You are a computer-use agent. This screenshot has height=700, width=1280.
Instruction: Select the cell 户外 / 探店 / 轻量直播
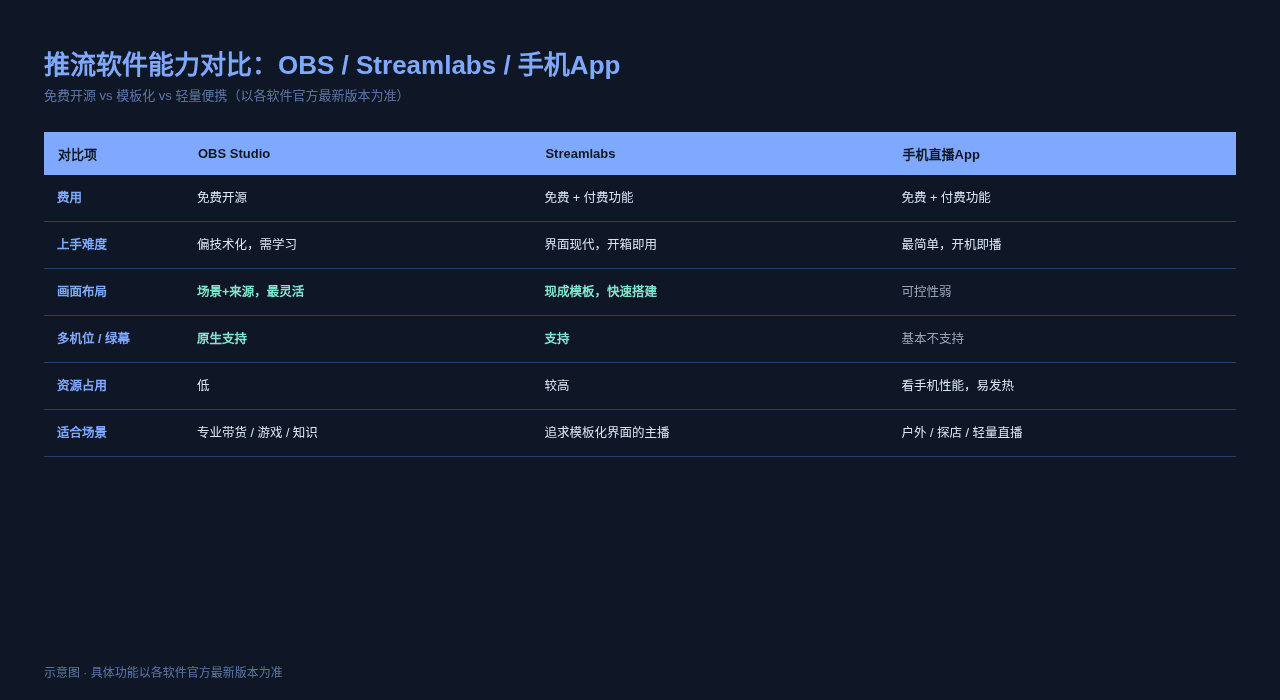pos(962,433)
